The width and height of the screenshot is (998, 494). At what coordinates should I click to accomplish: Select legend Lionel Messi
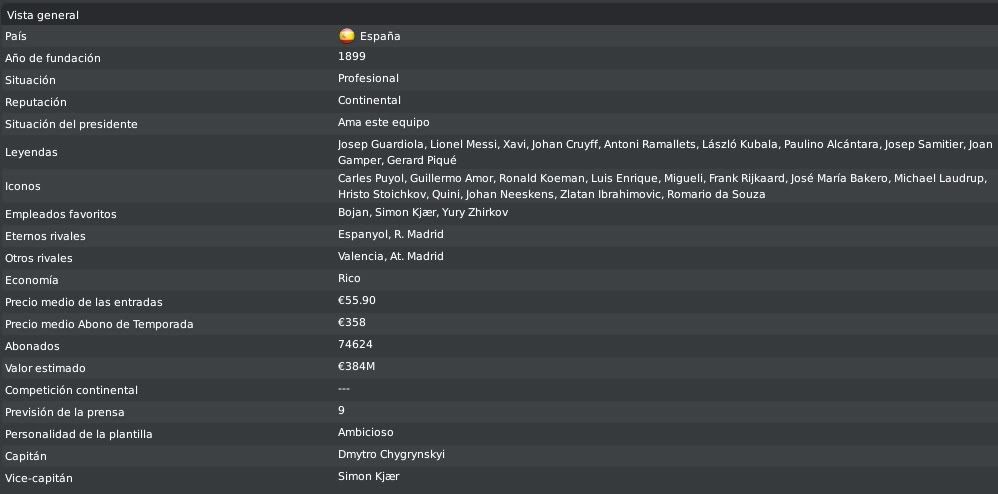tap(462, 145)
